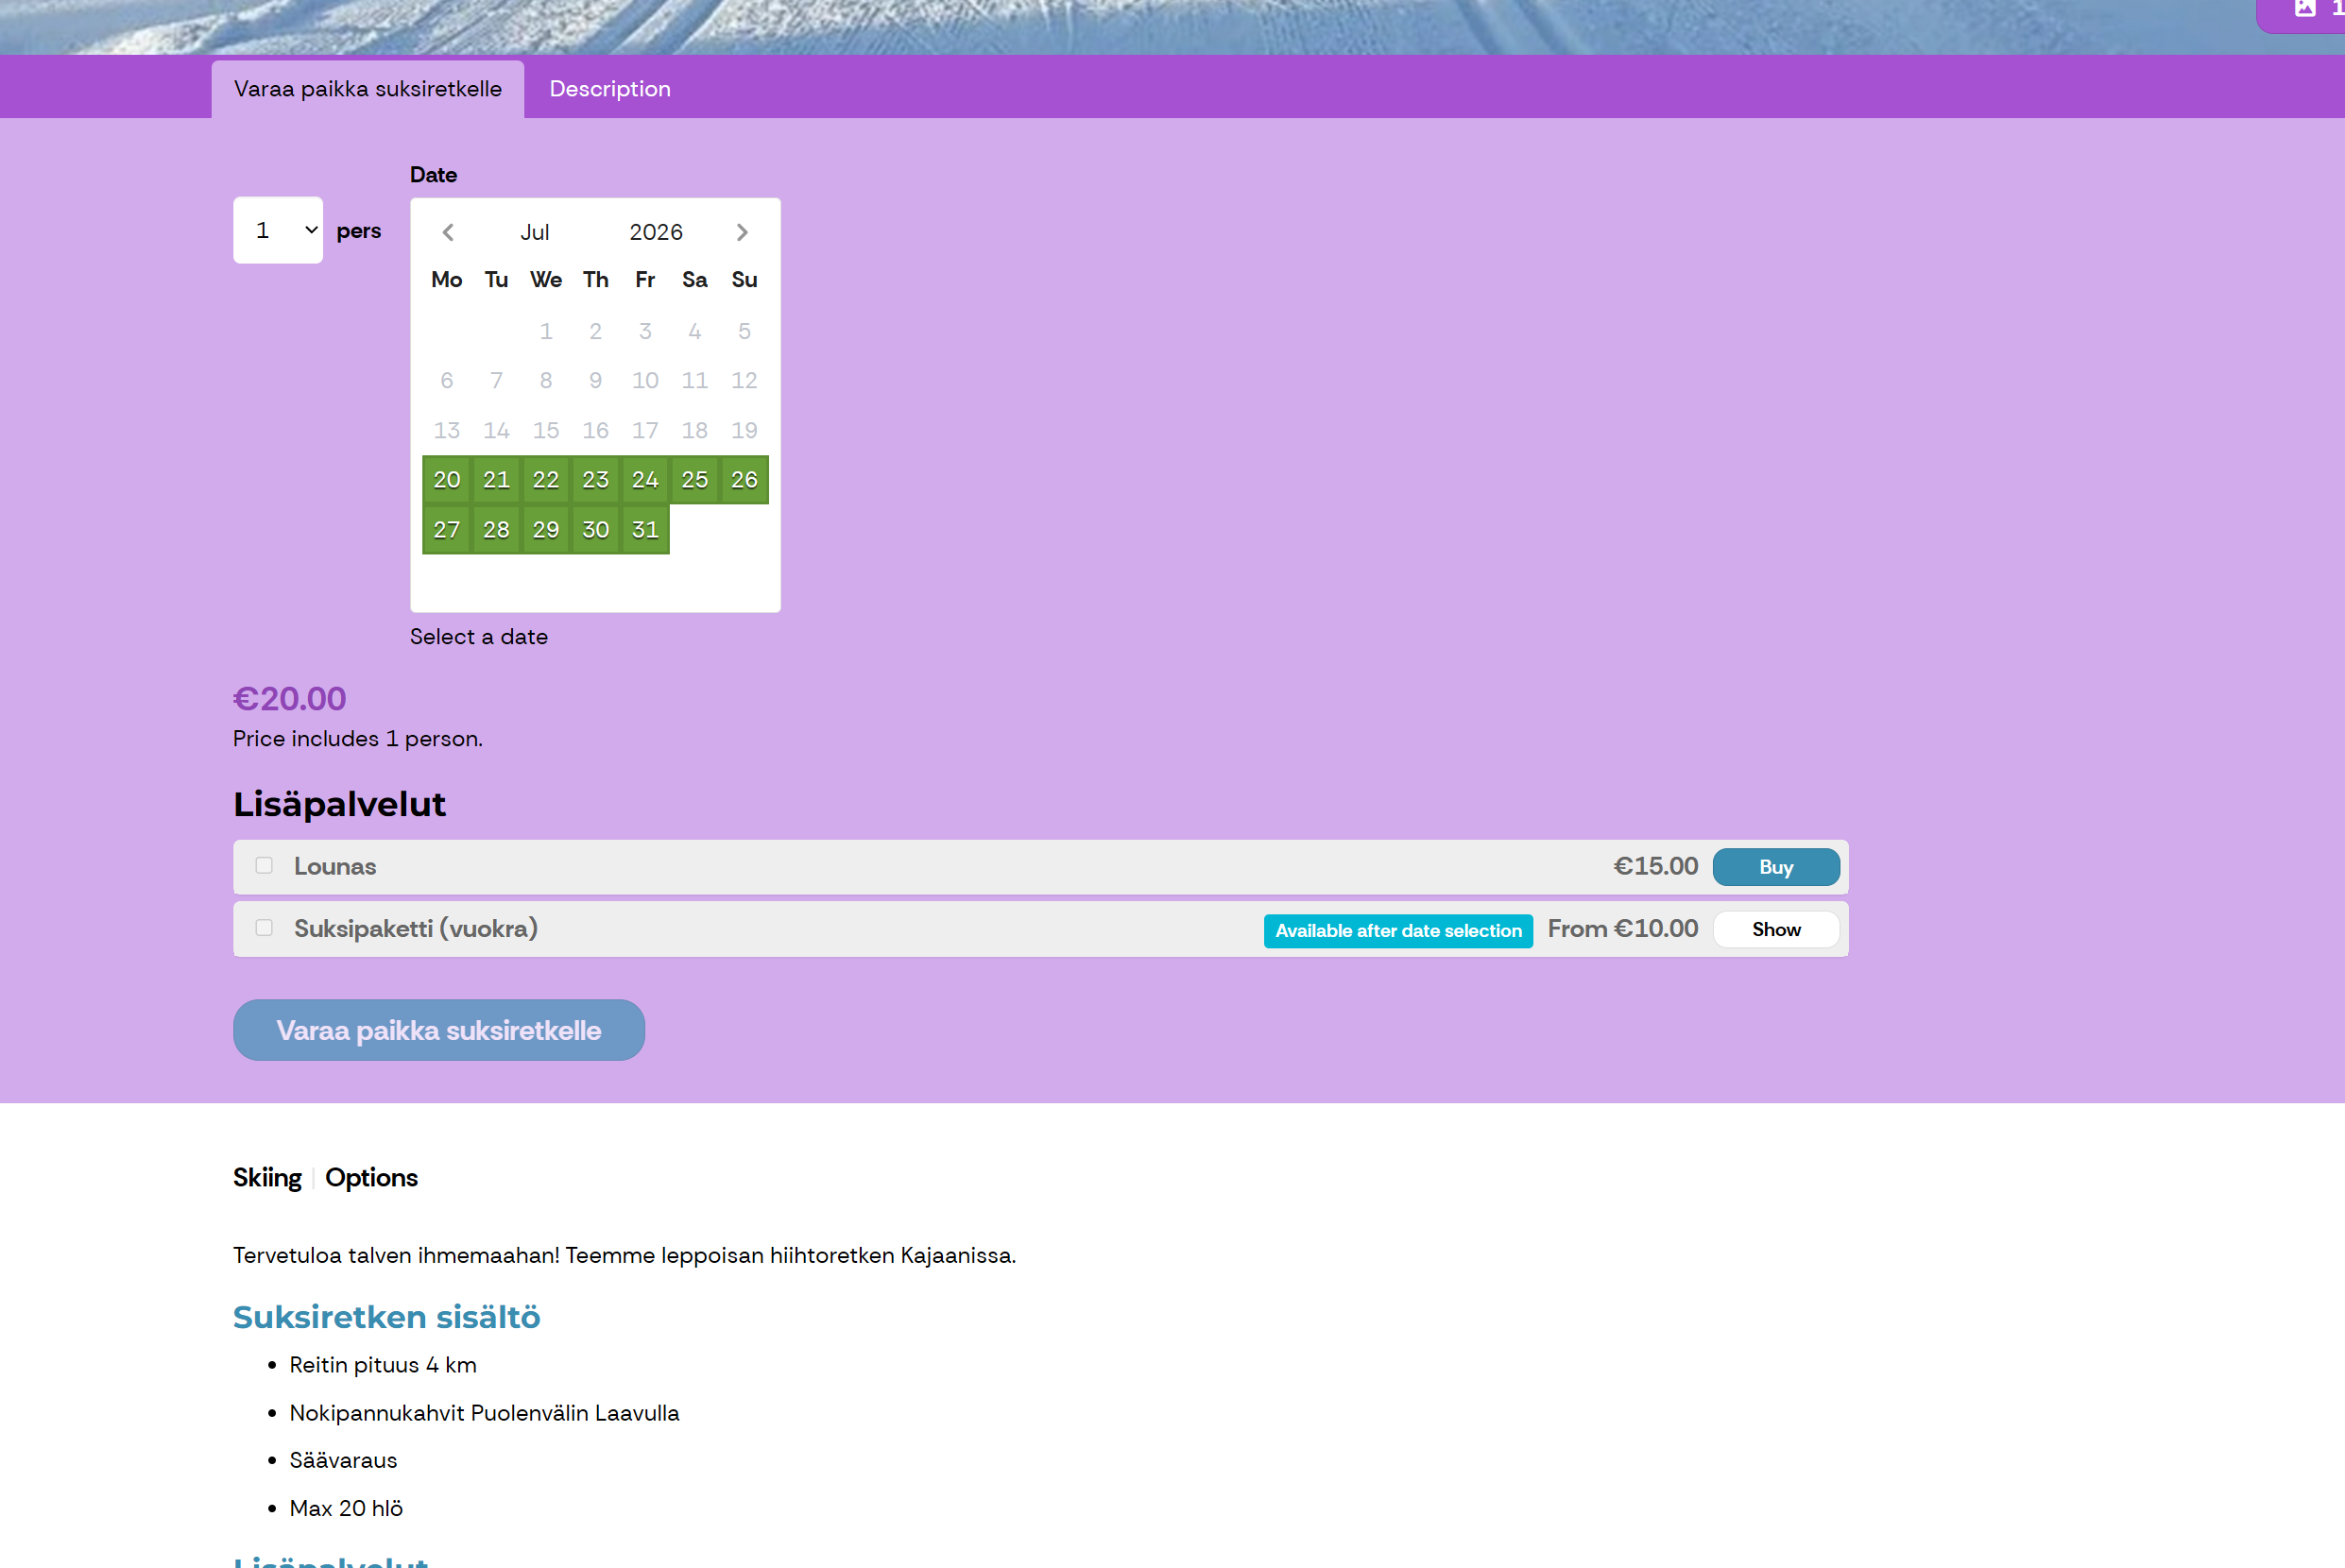Screen dimensions: 2345x1568
Task: Pick July 25 on the calendar
Action: [695, 480]
